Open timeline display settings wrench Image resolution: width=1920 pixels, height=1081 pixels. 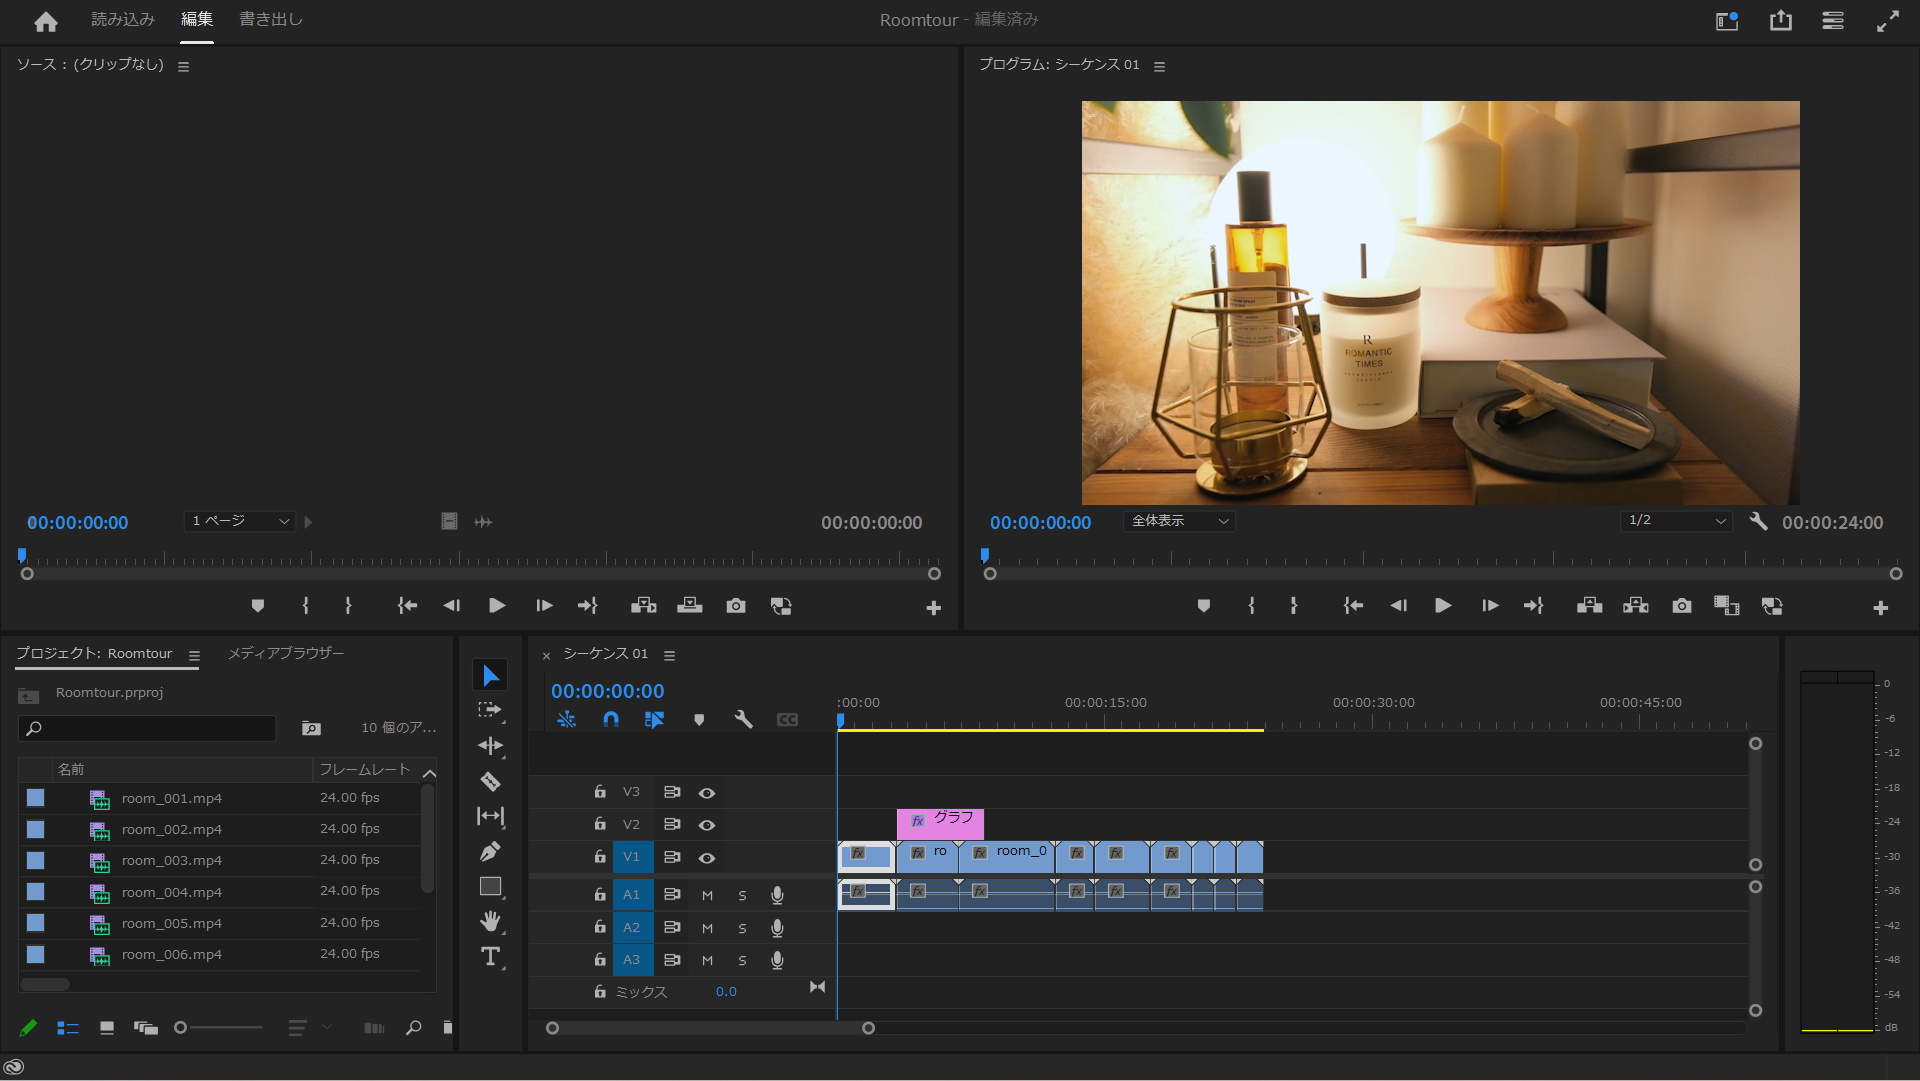[x=743, y=720]
